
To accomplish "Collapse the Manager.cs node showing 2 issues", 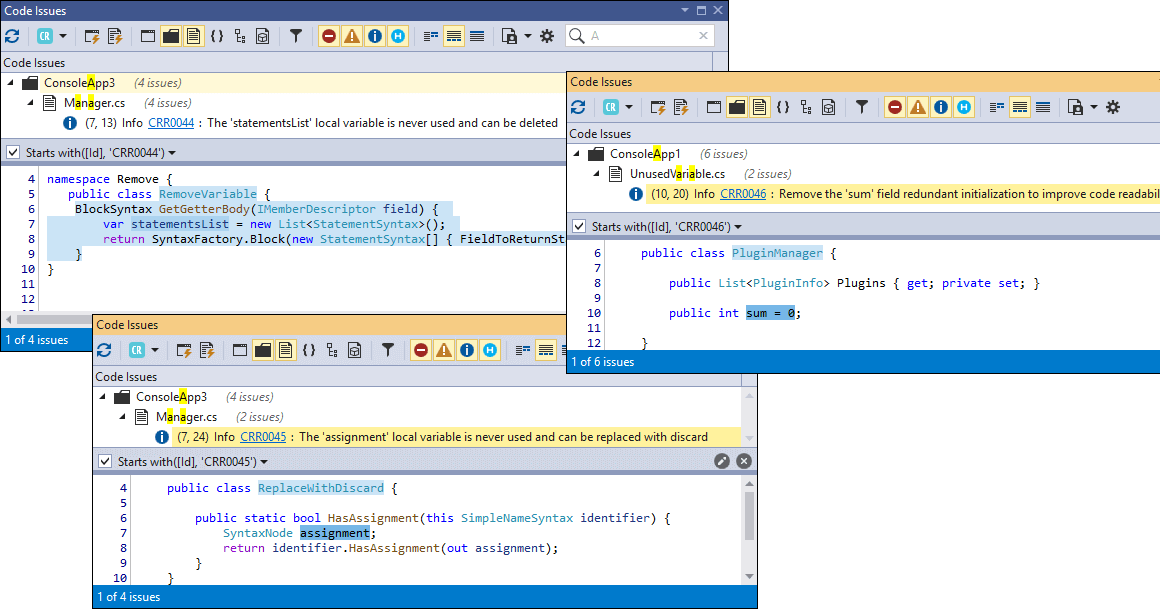I will click(121, 416).
